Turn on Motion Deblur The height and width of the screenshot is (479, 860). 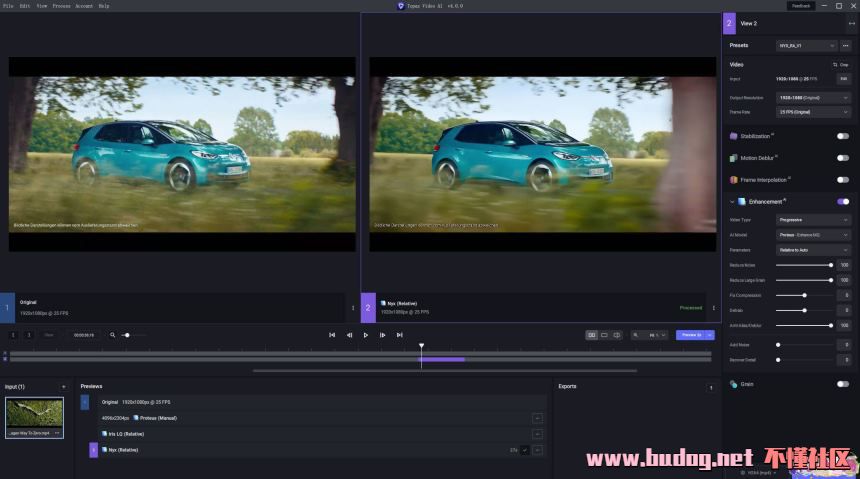pos(843,158)
